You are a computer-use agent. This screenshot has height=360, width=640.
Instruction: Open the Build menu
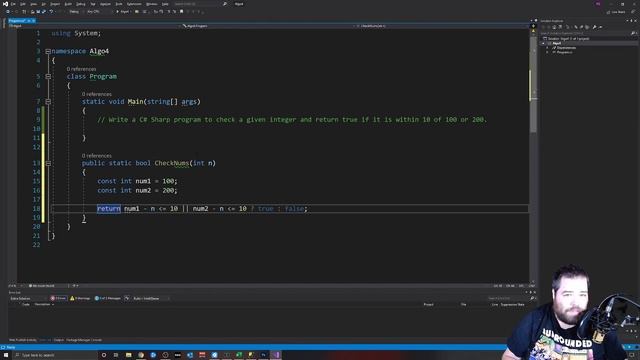[x=68, y=4]
